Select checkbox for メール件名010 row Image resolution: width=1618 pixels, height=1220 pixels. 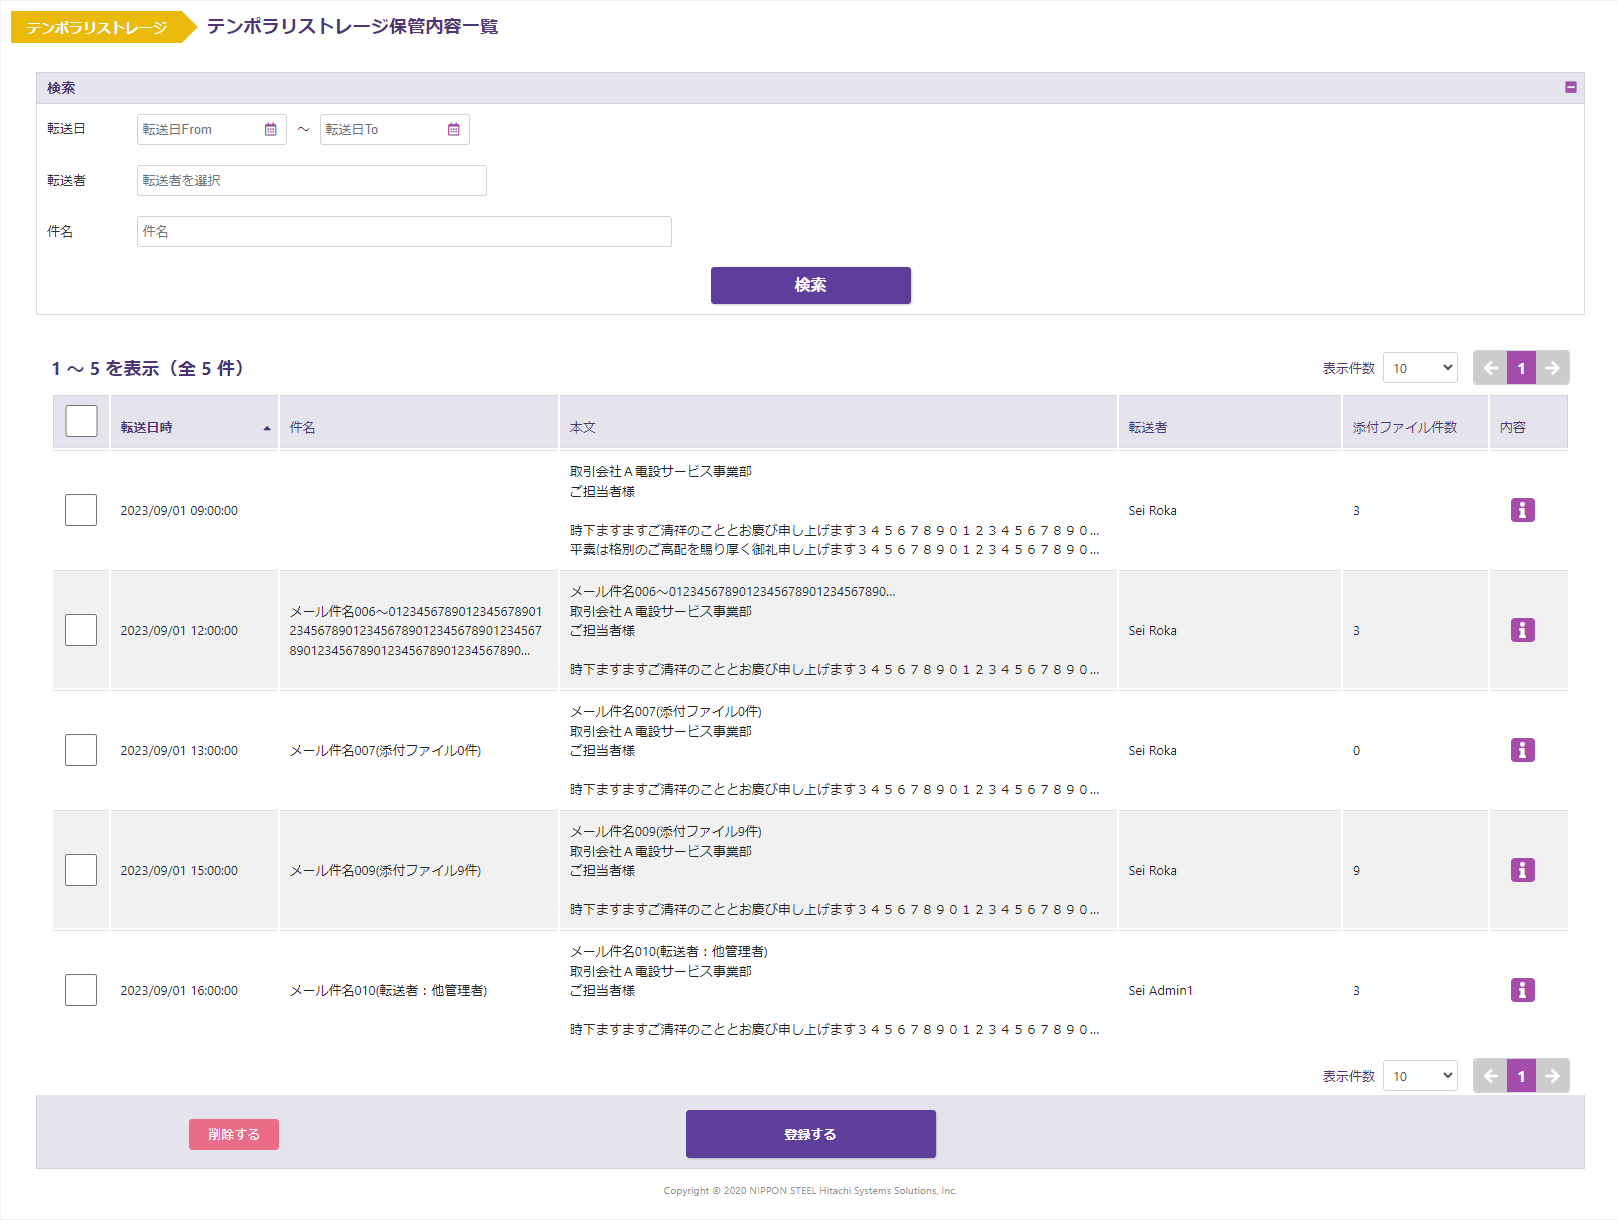[81, 990]
